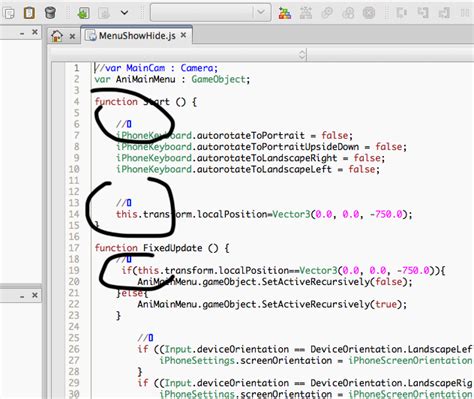Click the greyed Step Out debug icon
Viewport: 474px width, 399px height.
(x=444, y=13)
